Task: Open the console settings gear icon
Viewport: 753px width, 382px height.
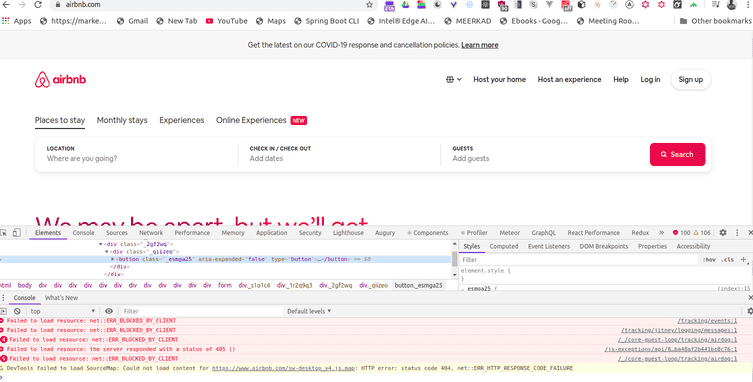Action: point(750,311)
